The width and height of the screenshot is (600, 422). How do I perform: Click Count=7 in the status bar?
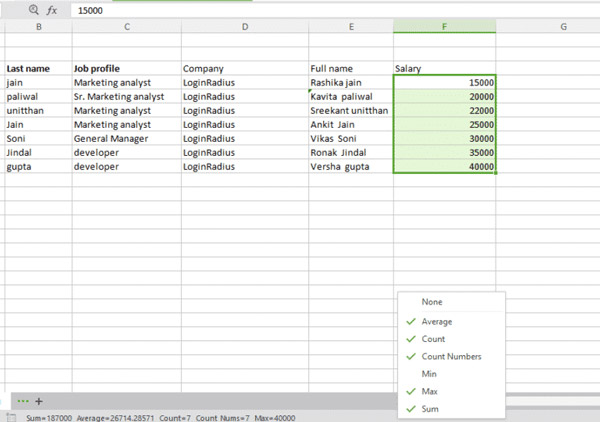(x=175, y=418)
